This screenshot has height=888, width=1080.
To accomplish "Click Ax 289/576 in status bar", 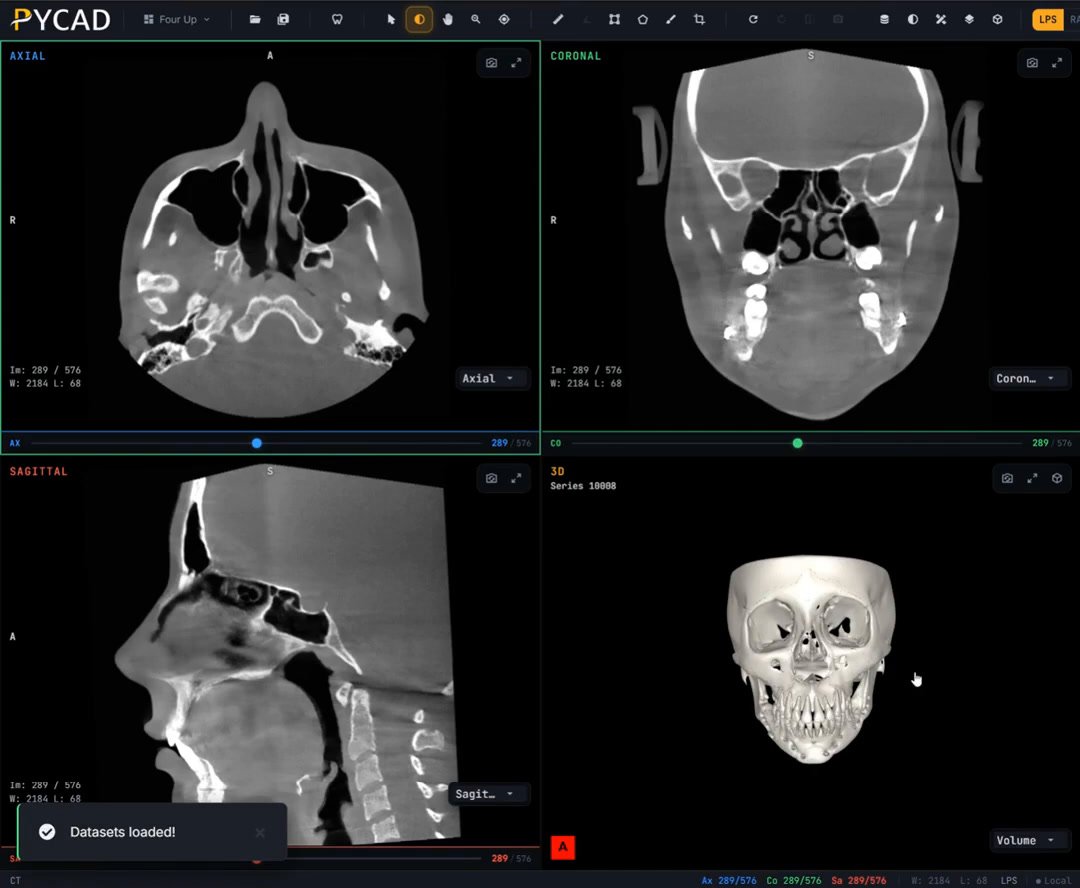I will [x=729, y=880].
